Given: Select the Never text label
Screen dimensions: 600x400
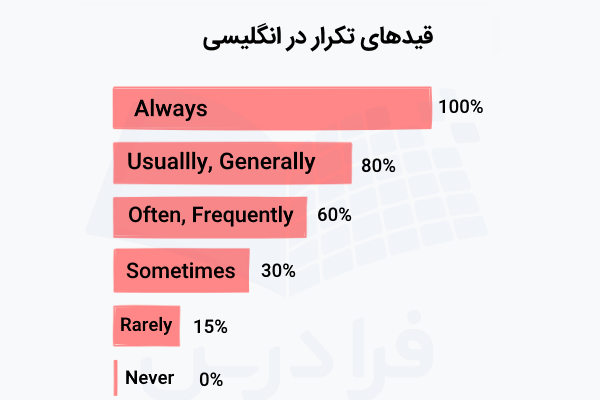Looking at the screenshot, I should (x=150, y=378).
